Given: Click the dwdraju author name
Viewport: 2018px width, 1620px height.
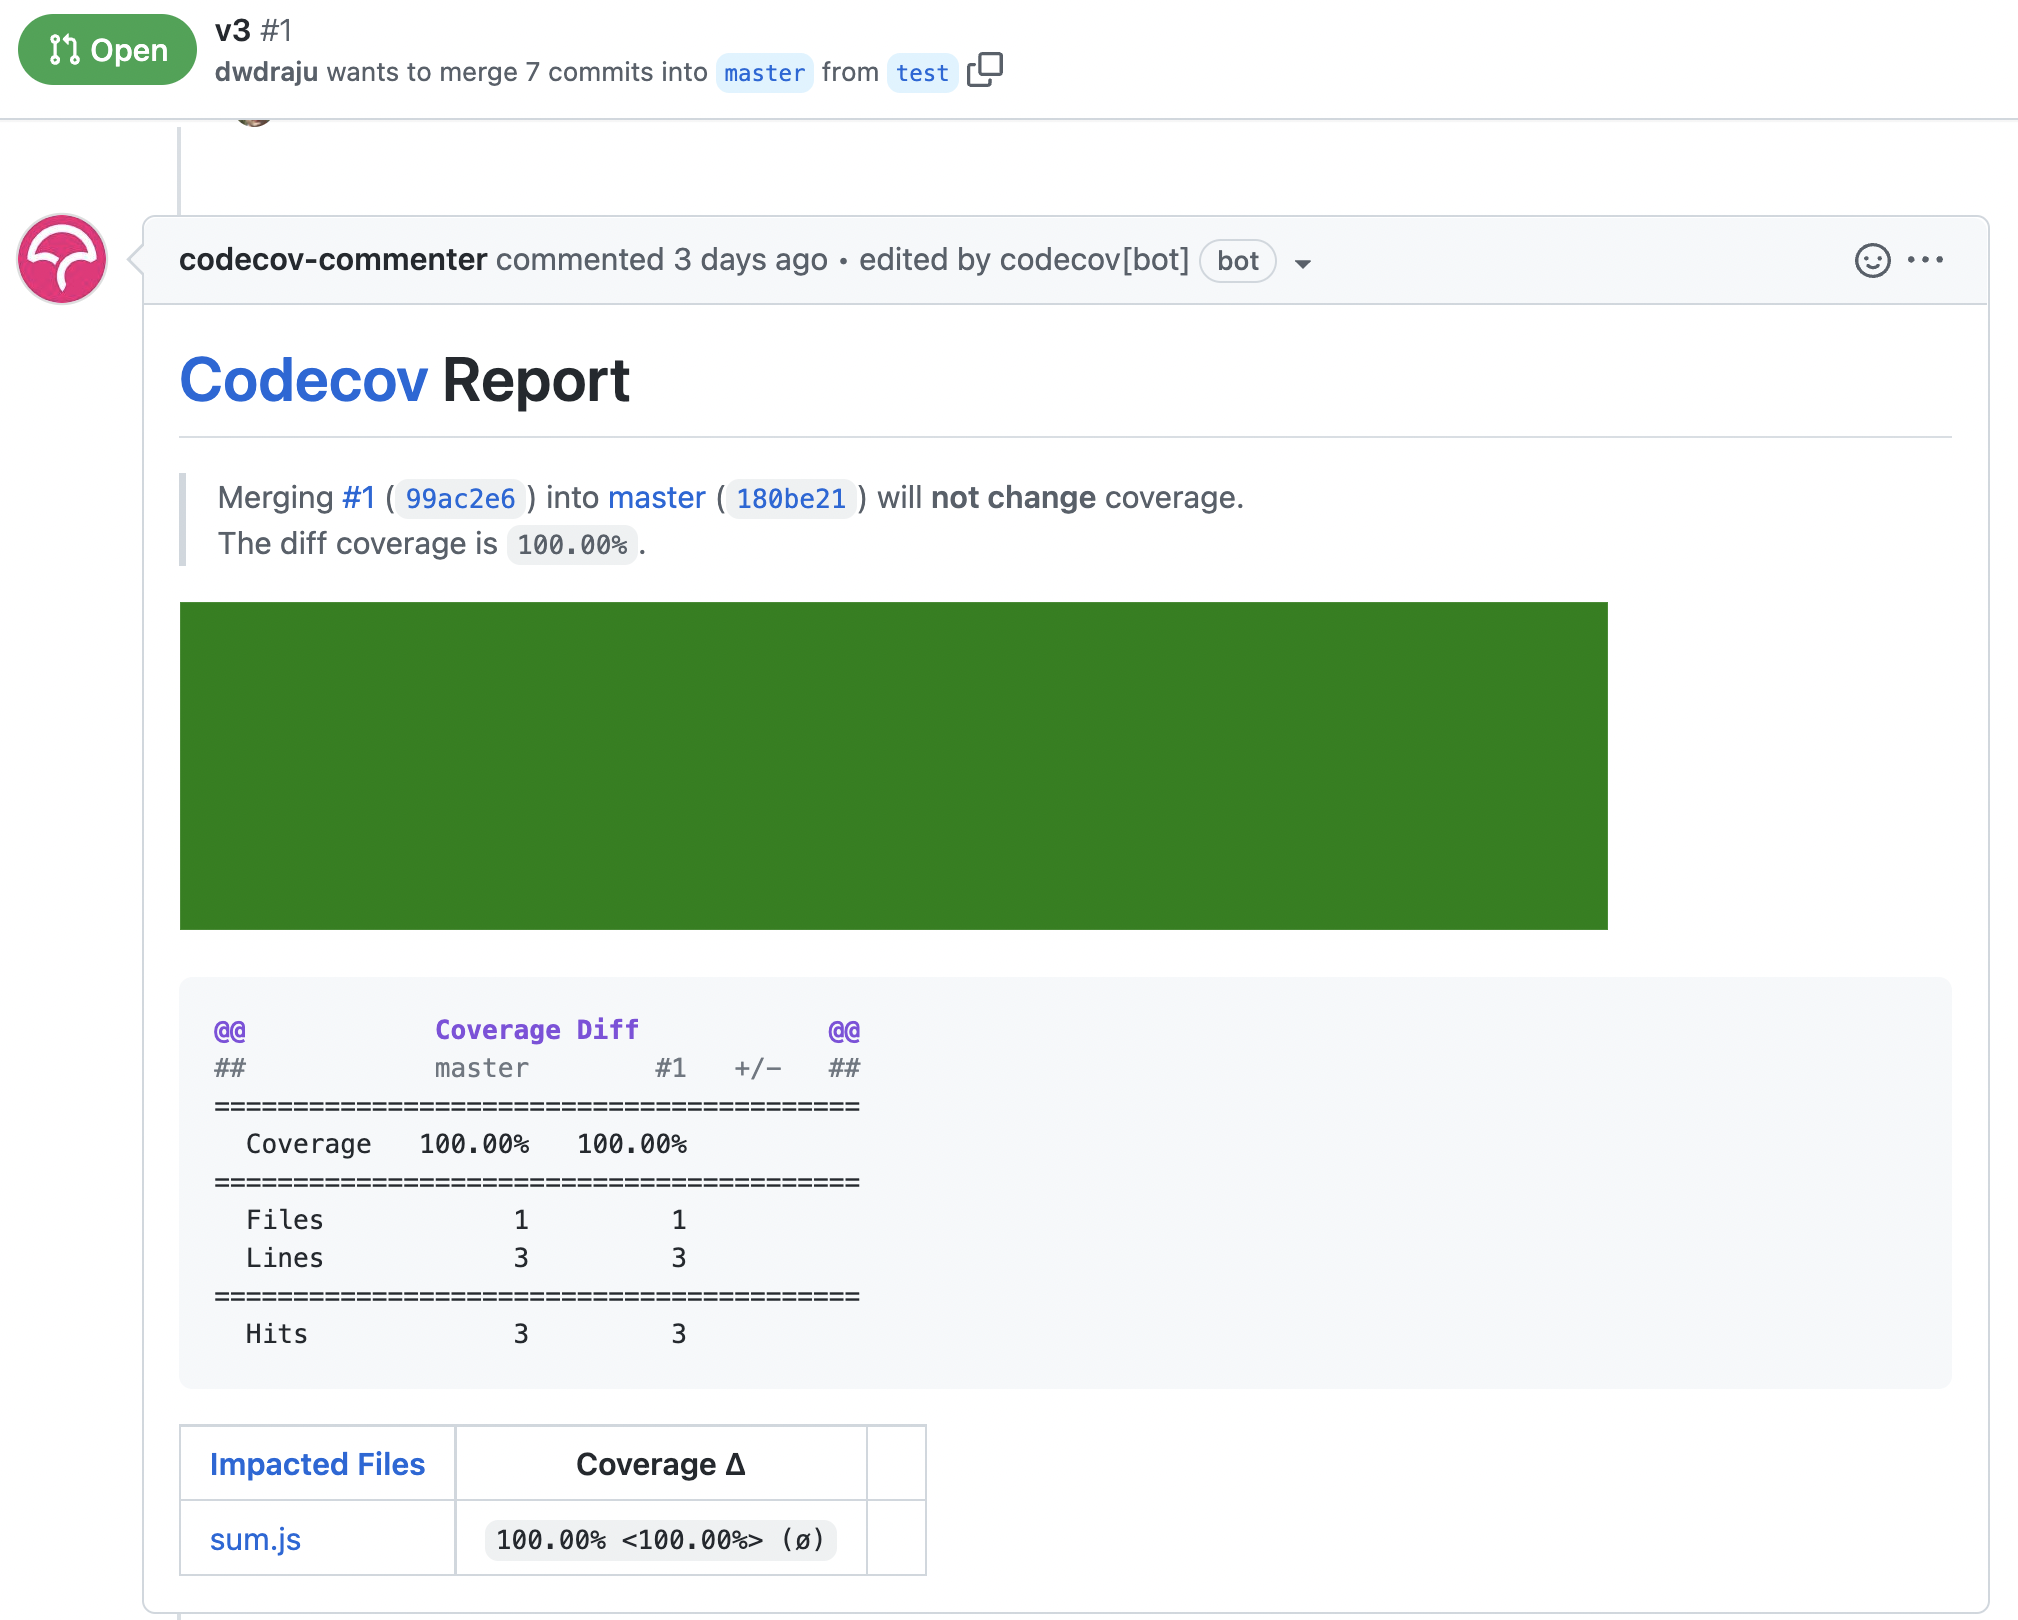Looking at the screenshot, I should pyautogui.click(x=266, y=72).
